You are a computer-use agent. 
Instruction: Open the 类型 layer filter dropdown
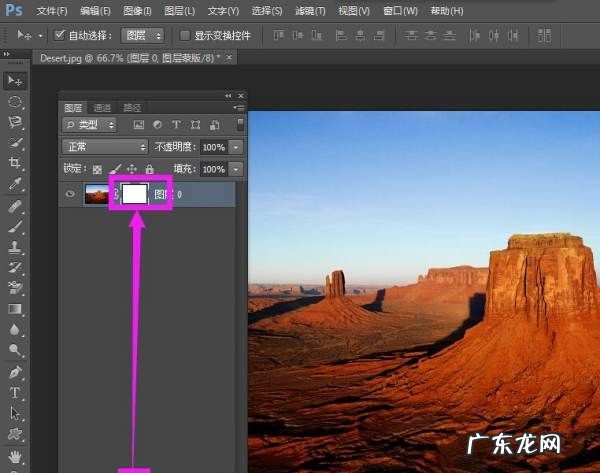coord(90,125)
